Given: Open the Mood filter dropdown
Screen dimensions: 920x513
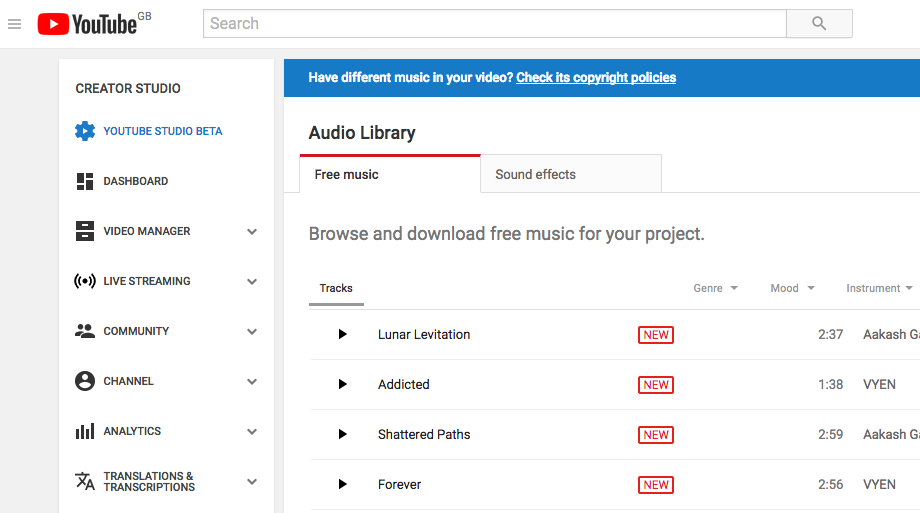Looking at the screenshot, I should click(x=792, y=288).
